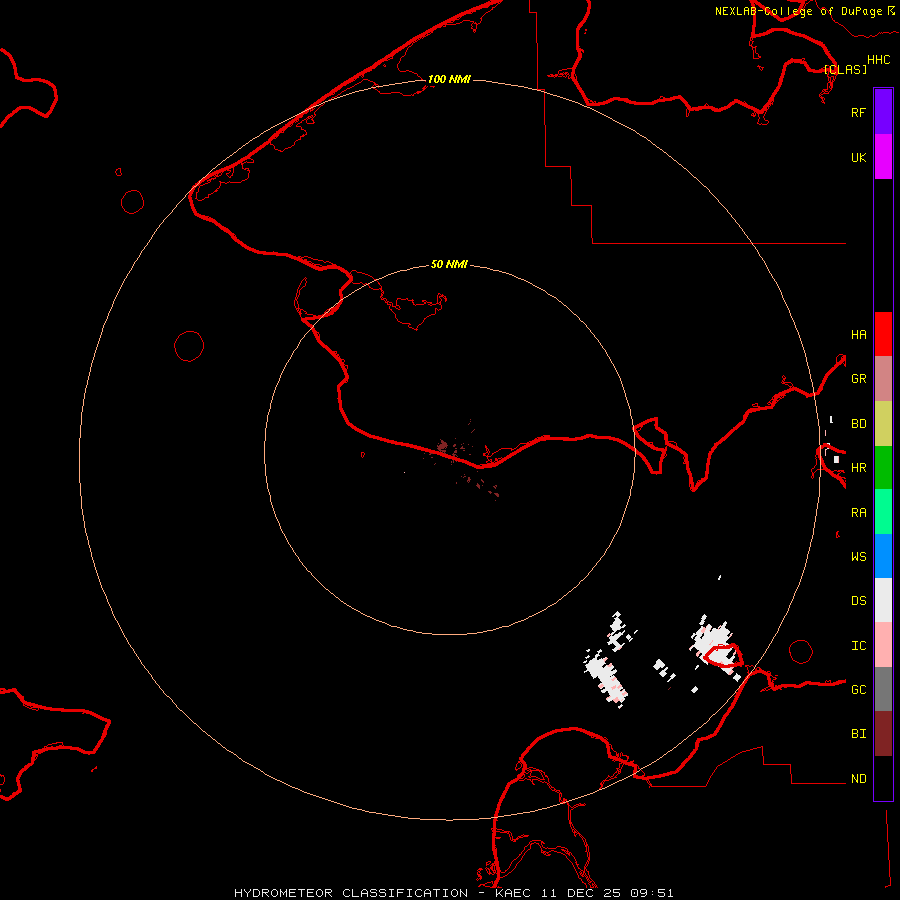900x900 pixels.
Task: Click the HA legend label
Action: [858, 335]
